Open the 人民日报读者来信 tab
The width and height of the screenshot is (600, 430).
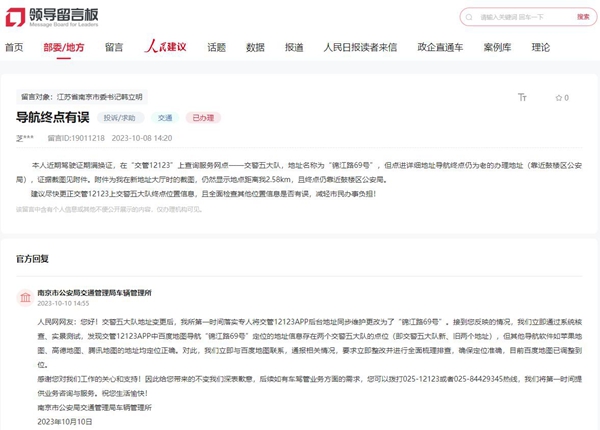point(360,47)
